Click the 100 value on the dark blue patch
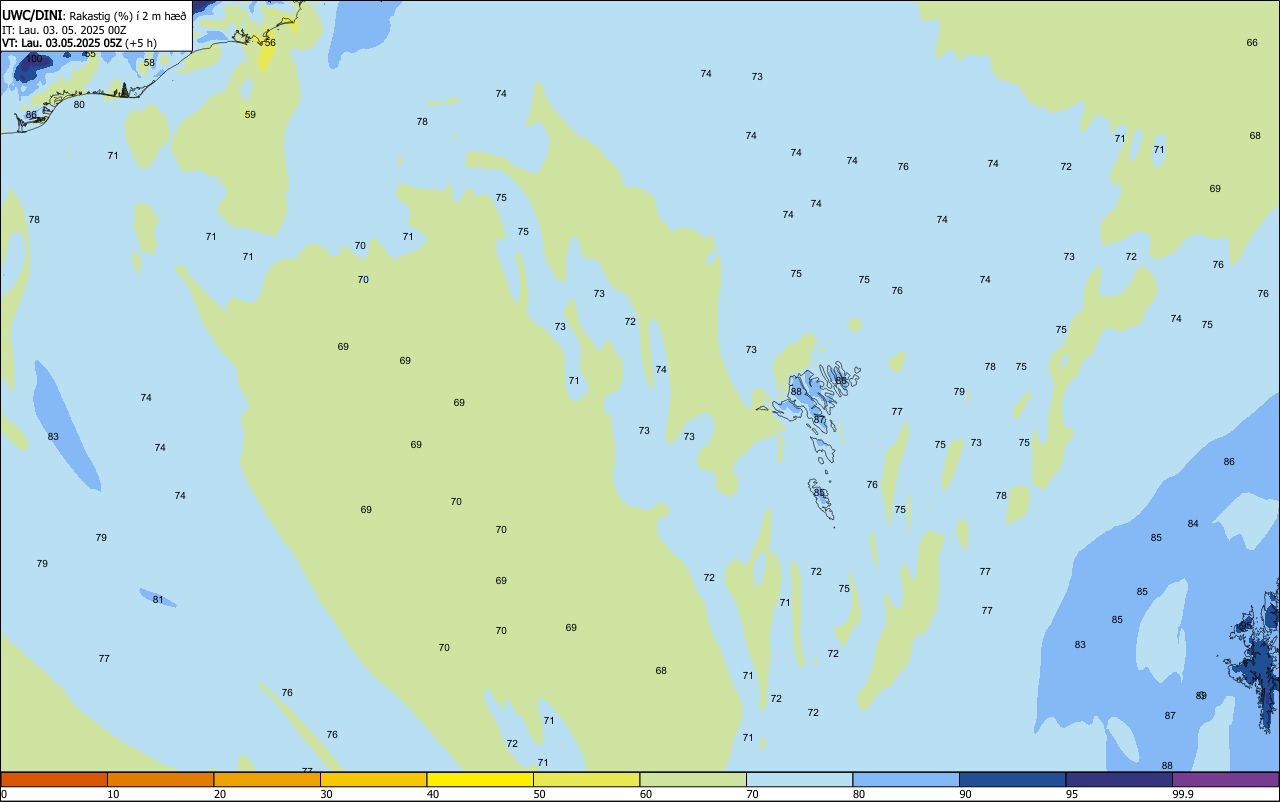The width and height of the screenshot is (1280, 802). [34, 59]
